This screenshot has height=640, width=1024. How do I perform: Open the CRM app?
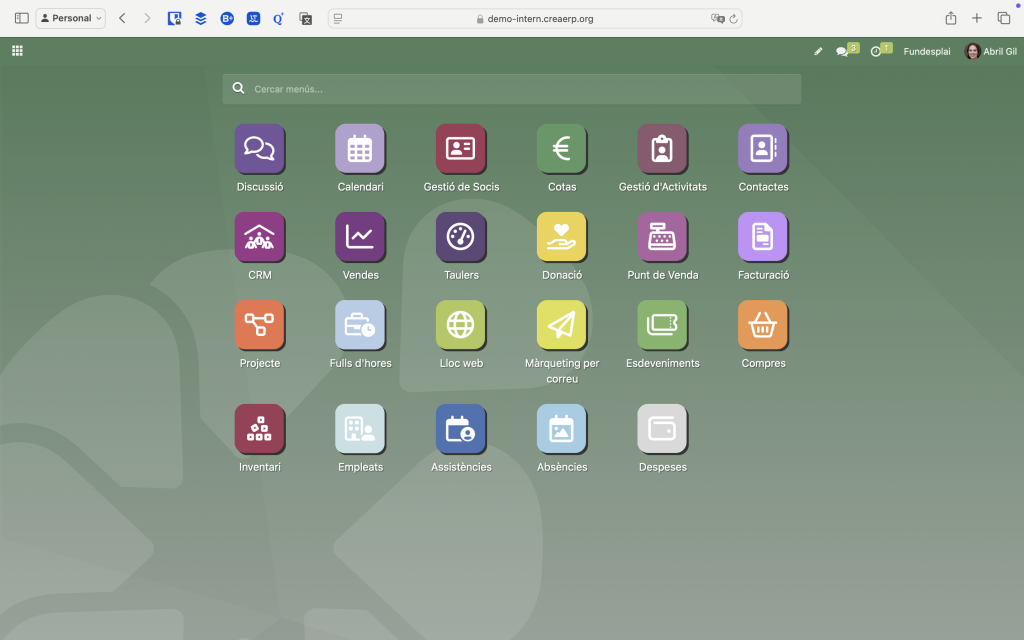(260, 237)
